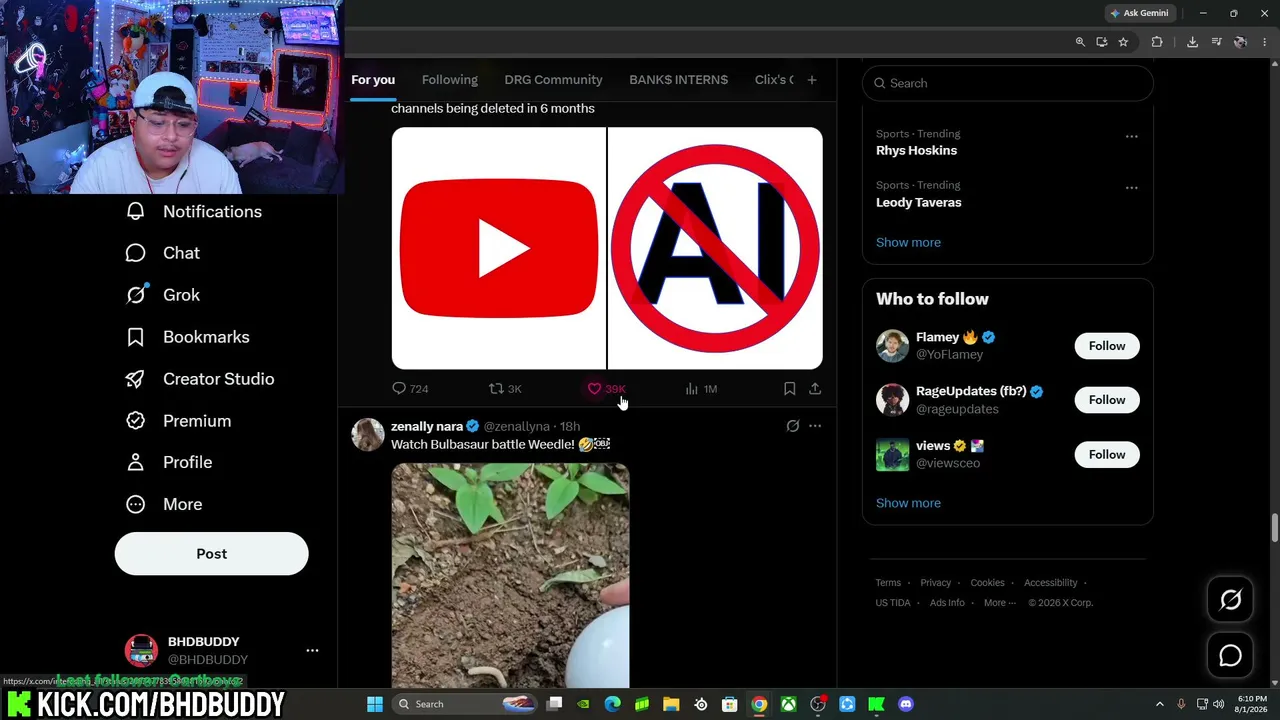Open the Chrome three-dot menu
1280x720 pixels.
coord(1264,42)
